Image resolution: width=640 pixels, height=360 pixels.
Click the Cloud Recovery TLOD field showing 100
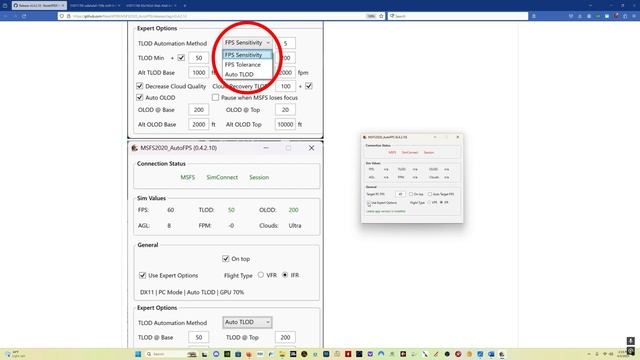coord(286,86)
